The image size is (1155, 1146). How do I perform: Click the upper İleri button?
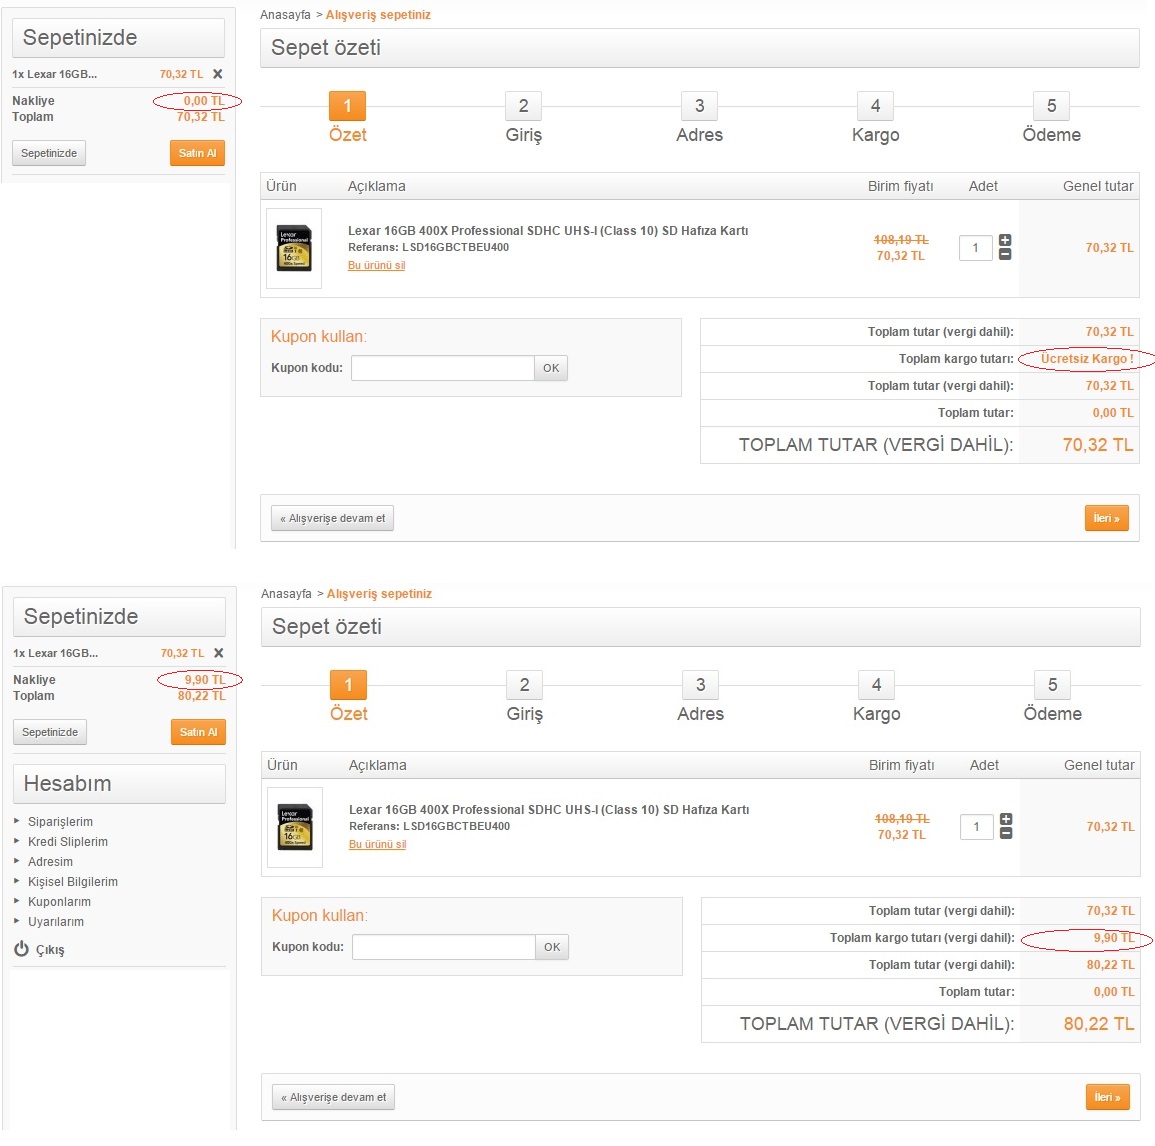pyautogui.click(x=1106, y=518)
